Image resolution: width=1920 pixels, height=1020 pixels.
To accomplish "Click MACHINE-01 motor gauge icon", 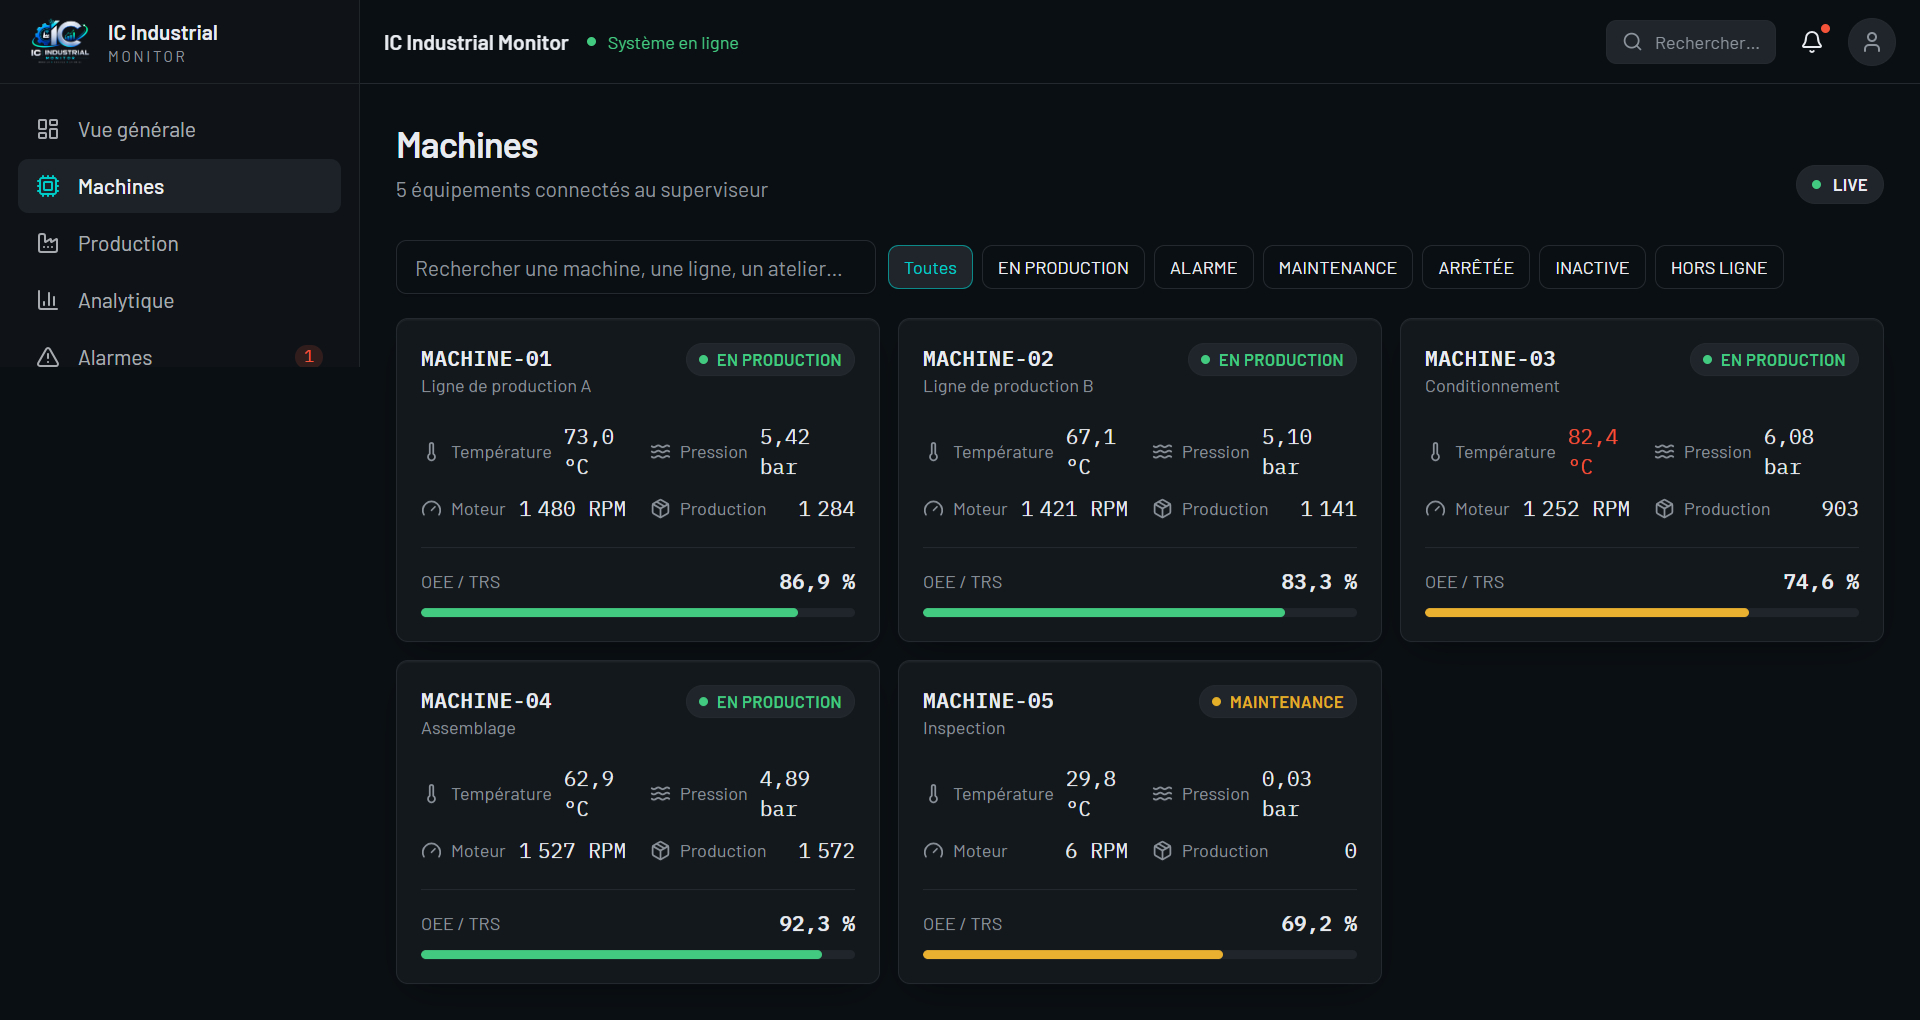I will pos(431,509).
